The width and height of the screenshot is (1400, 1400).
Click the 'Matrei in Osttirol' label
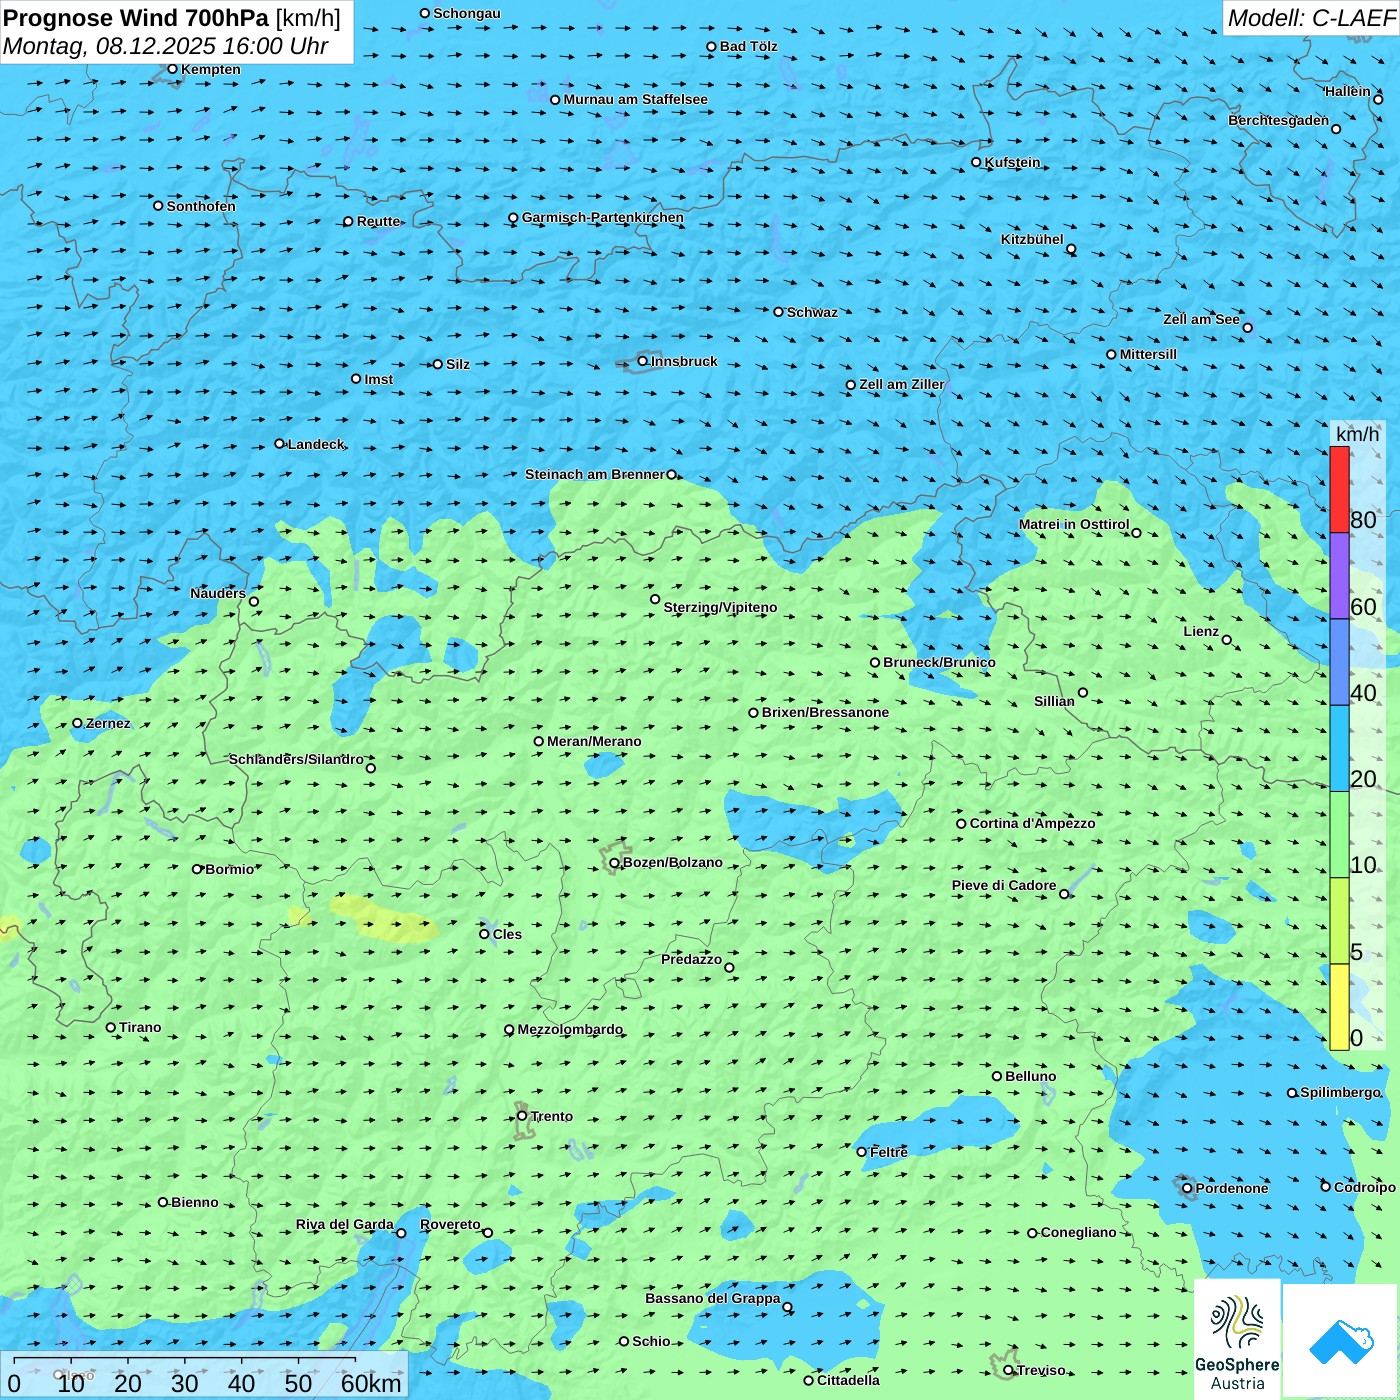pyautogui.click(x=1074, y=524)
